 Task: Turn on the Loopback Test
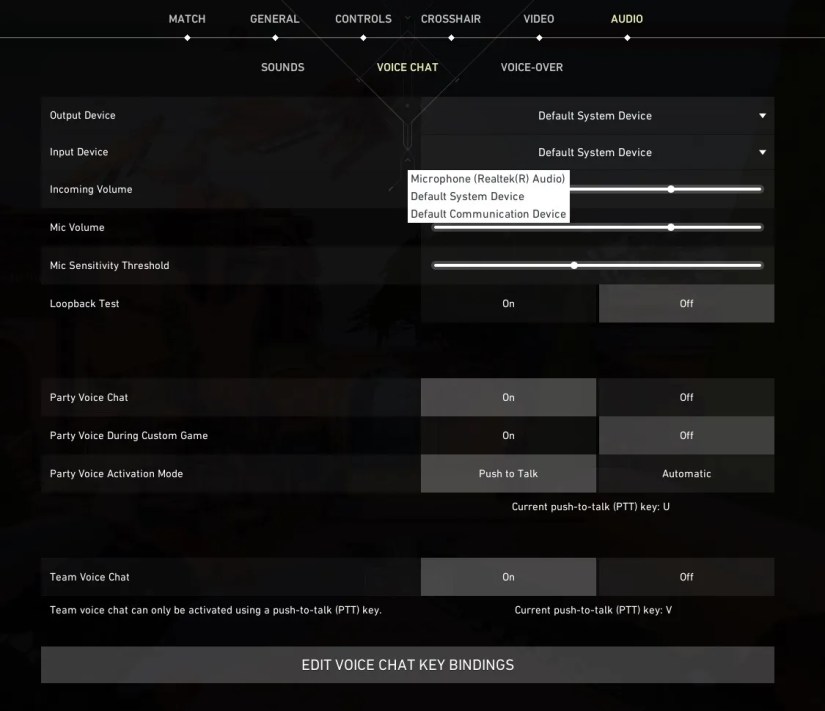coord(507,303)
